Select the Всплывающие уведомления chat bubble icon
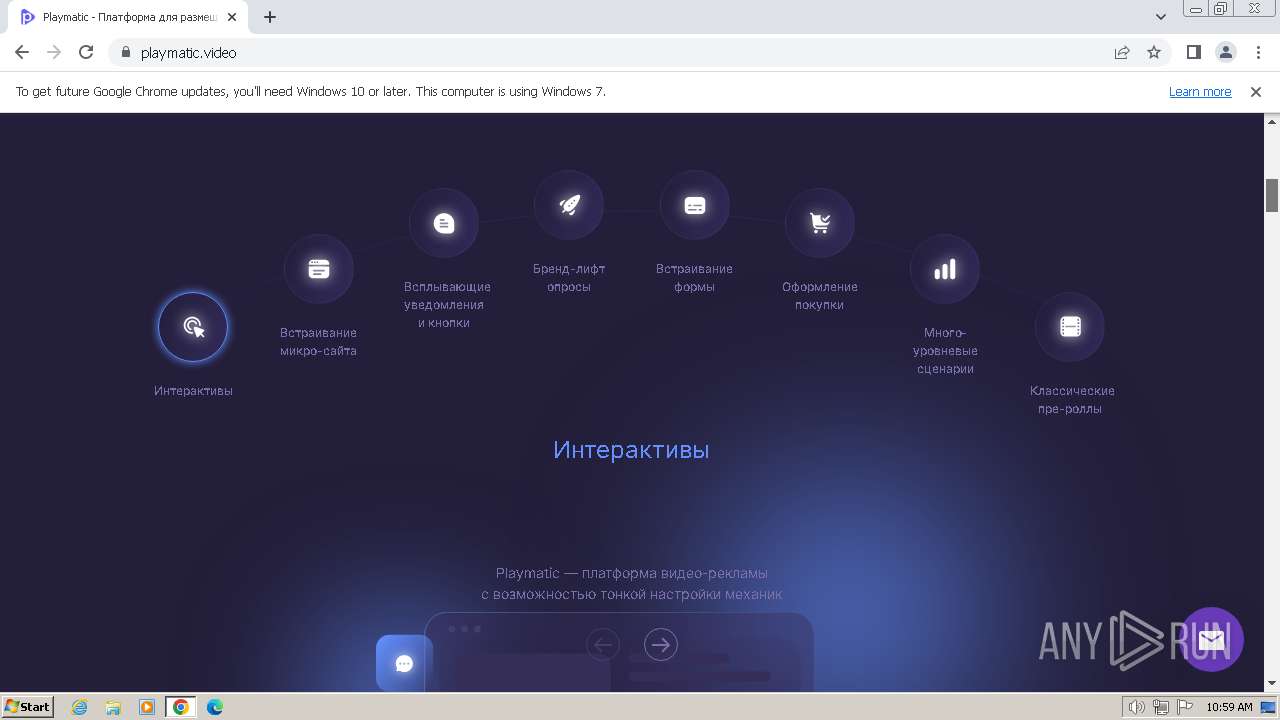This screenshot has width=1280, height=720. click(x=444, y=223)
